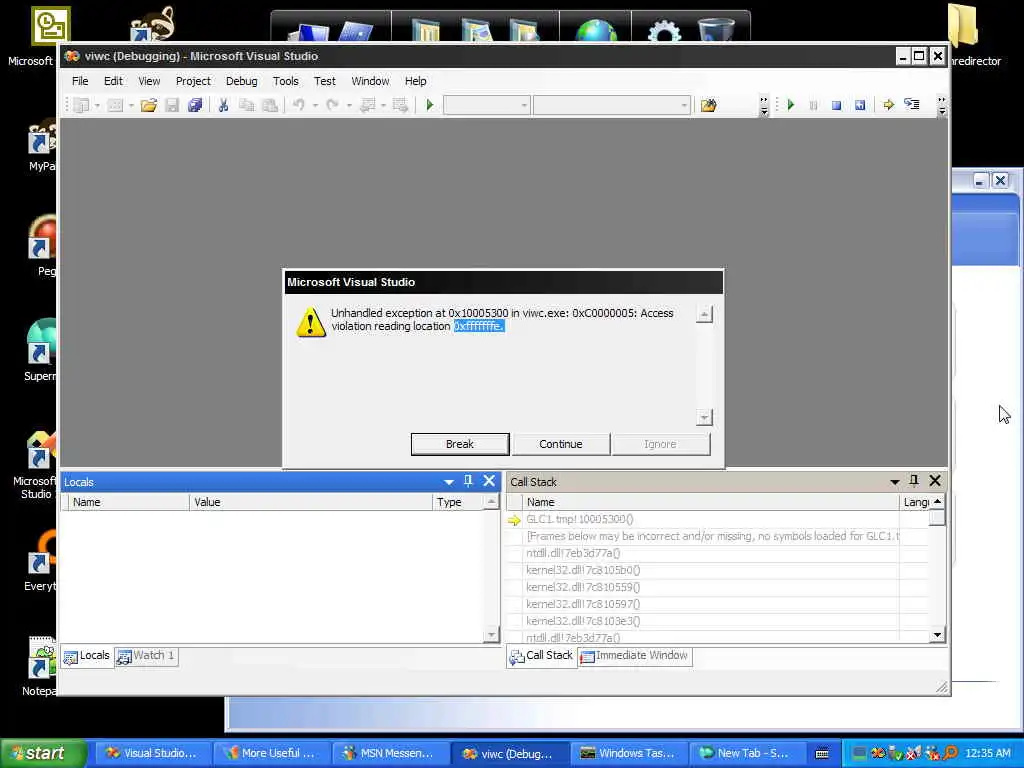
Task: Click the Stop Debugging square icon
Action: (836, 105)
